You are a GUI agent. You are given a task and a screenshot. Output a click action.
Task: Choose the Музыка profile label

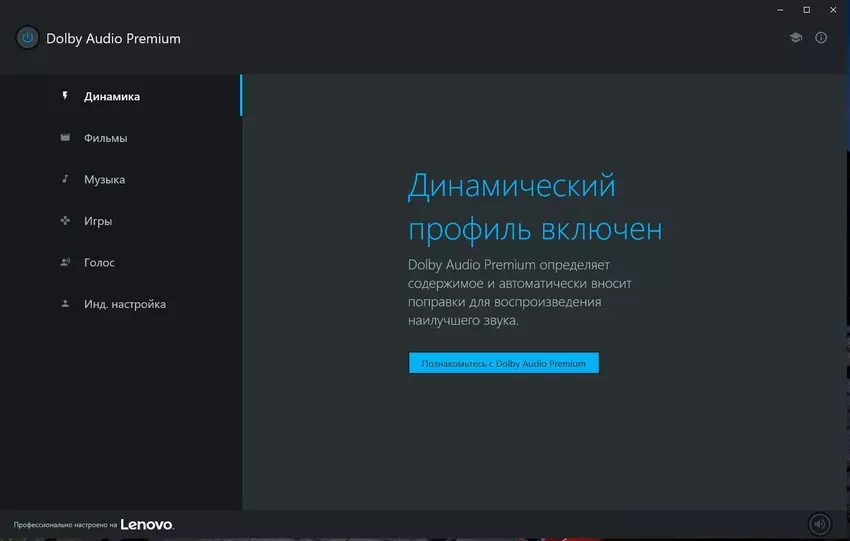pyautogui.click(x=104, y=180)
